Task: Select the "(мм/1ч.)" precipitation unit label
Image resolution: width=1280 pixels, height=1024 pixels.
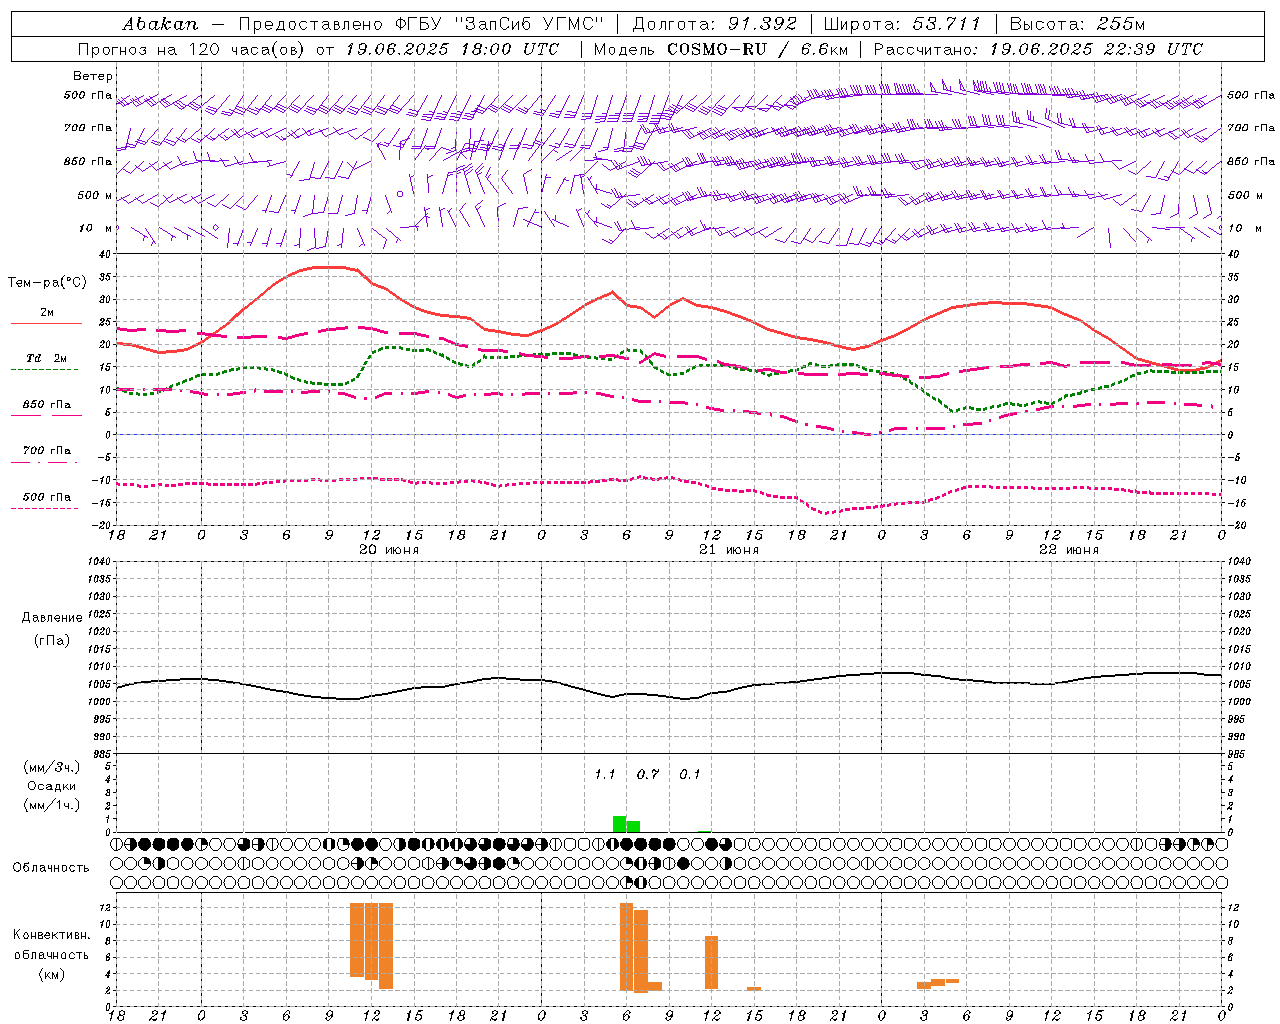Action: click(x=52, y=805)
